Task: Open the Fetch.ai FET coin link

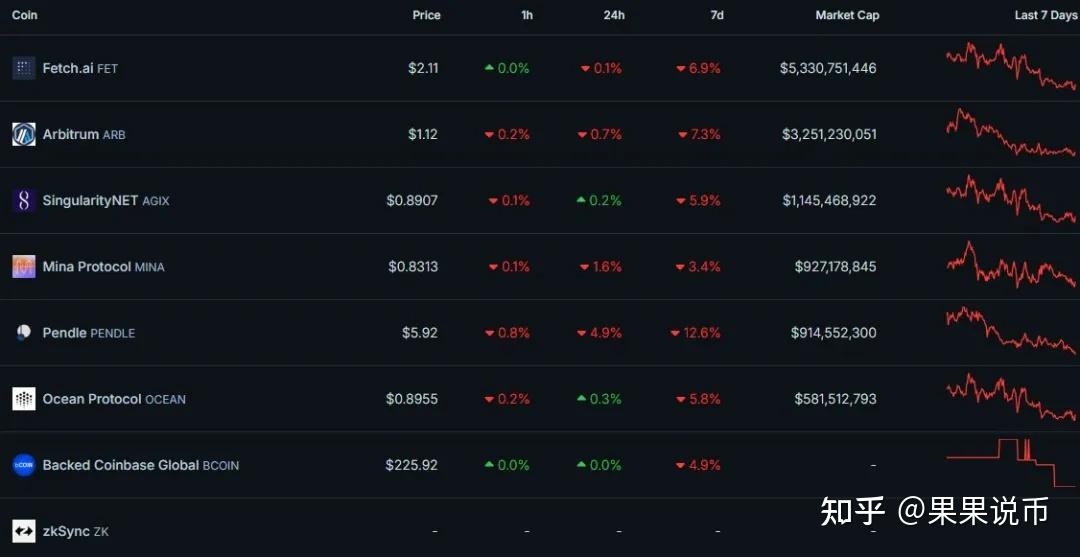Action: [x=80, y=68]
